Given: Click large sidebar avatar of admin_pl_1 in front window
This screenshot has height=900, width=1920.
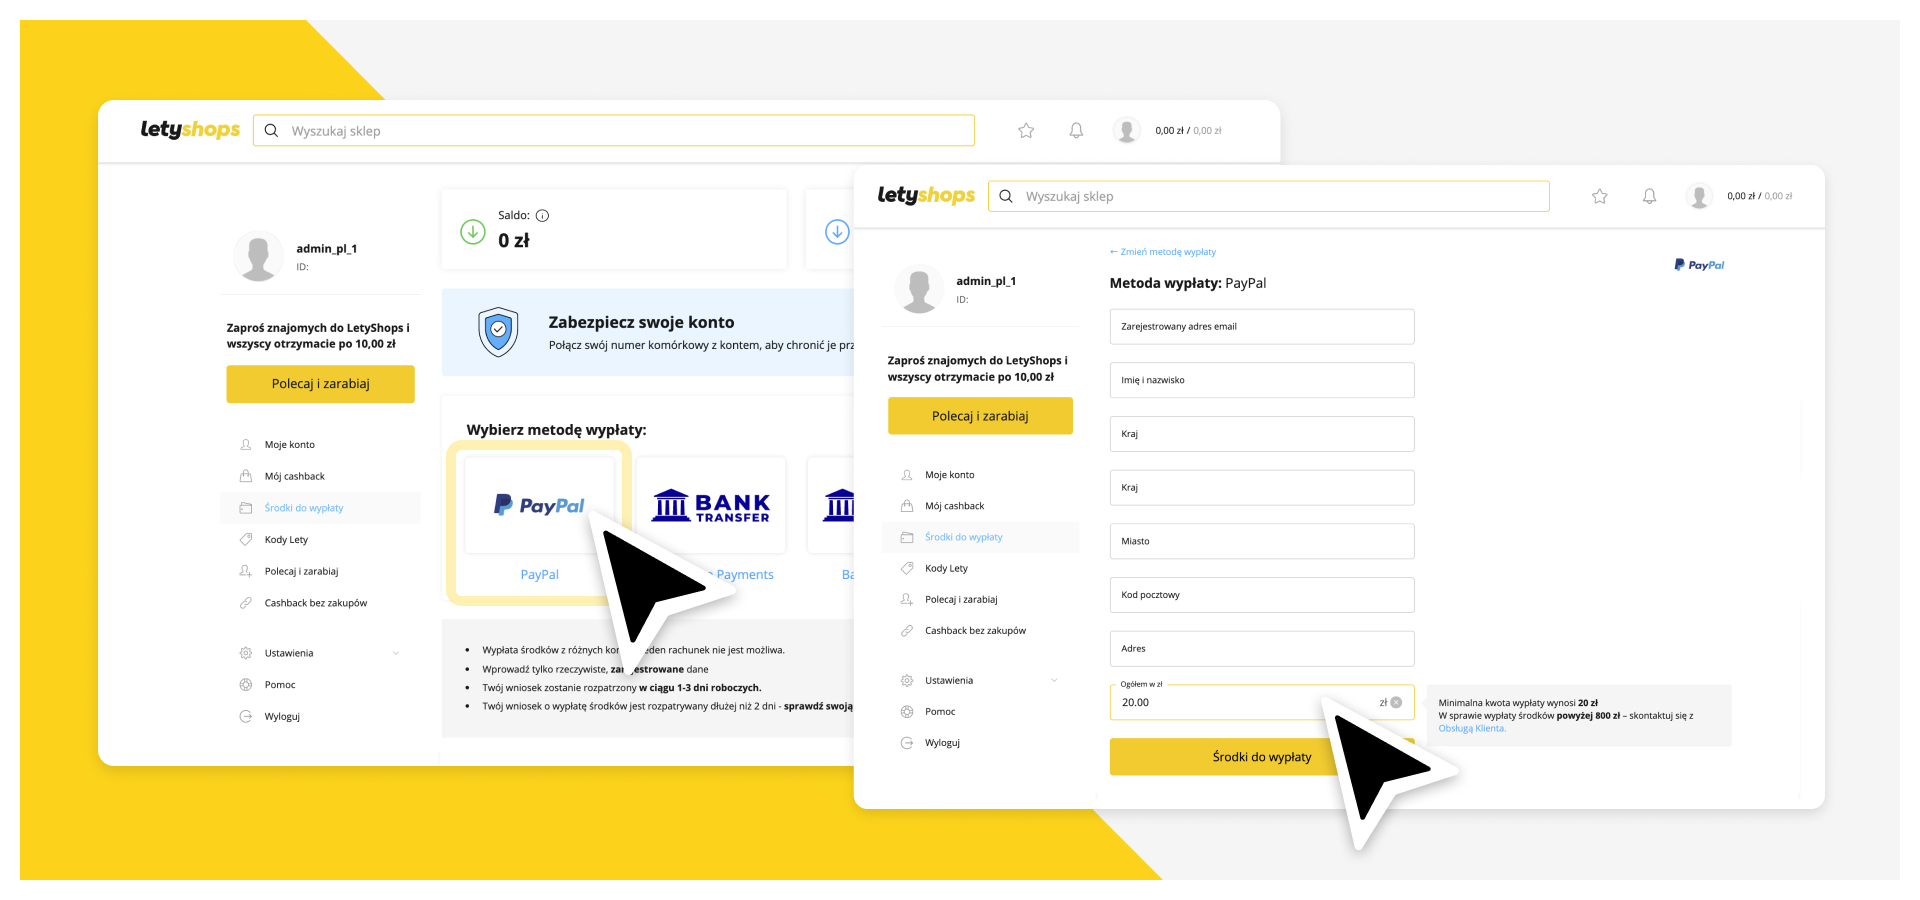Looking at the screenshot, I should [x=919, y=289].
